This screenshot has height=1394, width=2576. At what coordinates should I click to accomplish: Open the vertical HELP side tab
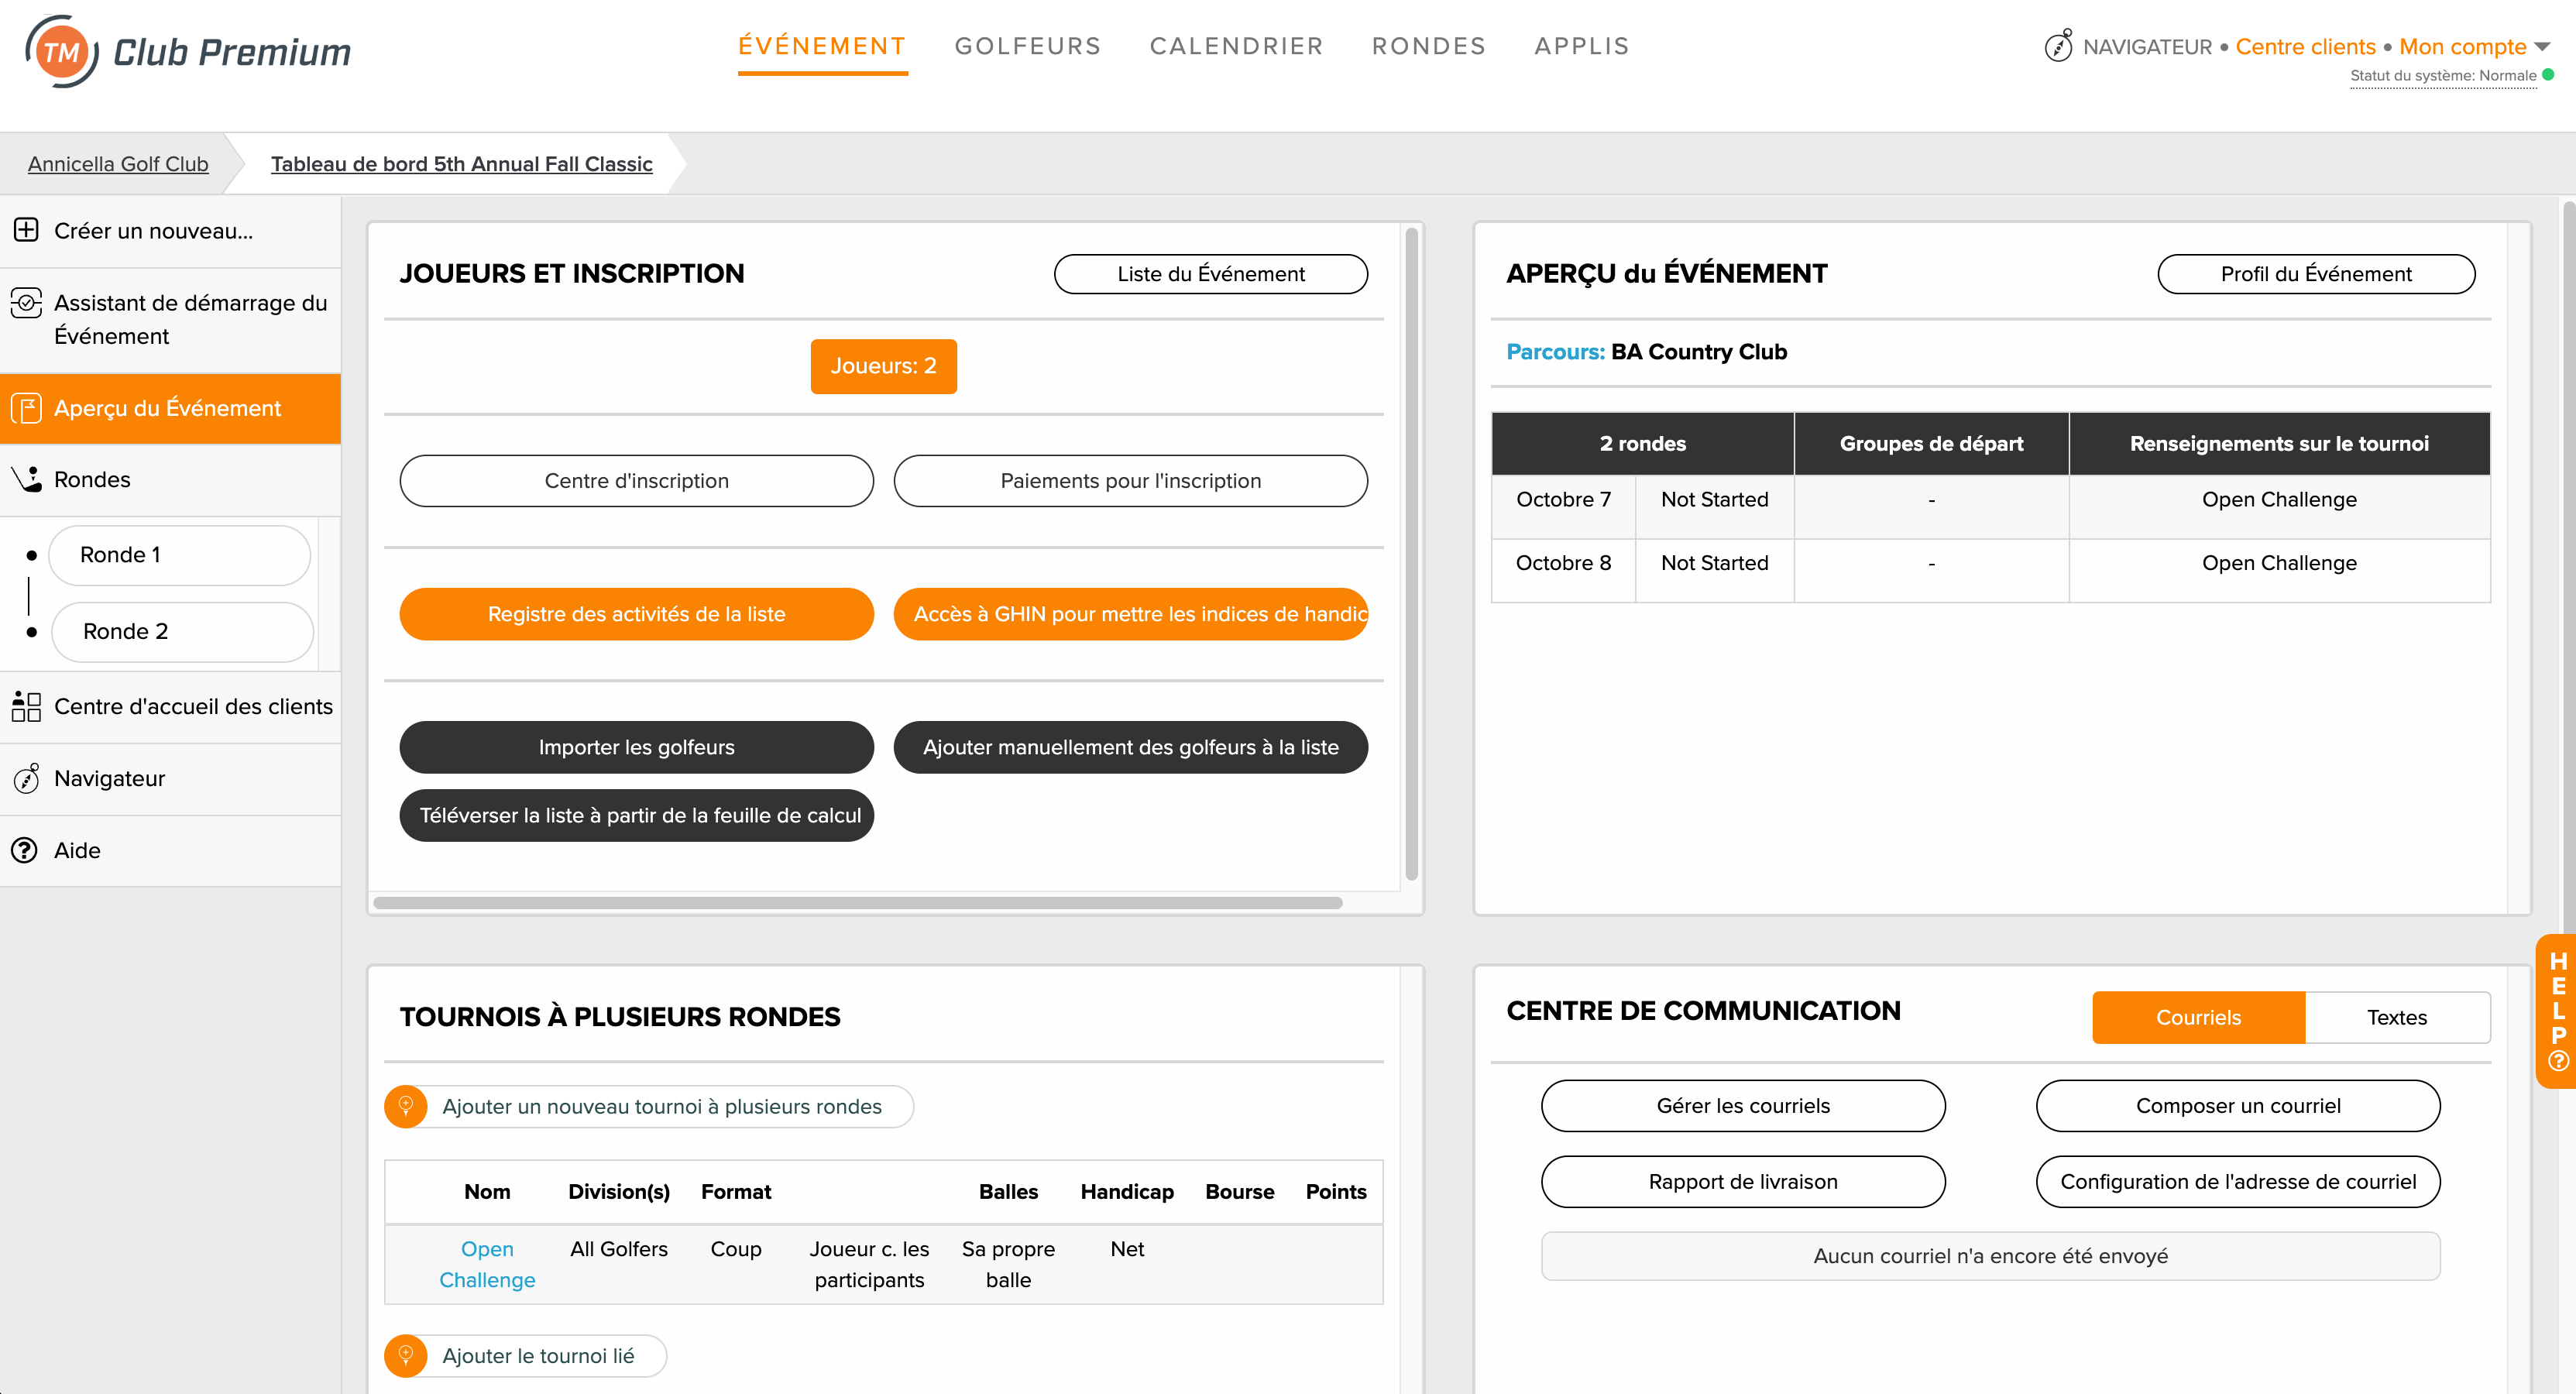click(2557, 1010)
